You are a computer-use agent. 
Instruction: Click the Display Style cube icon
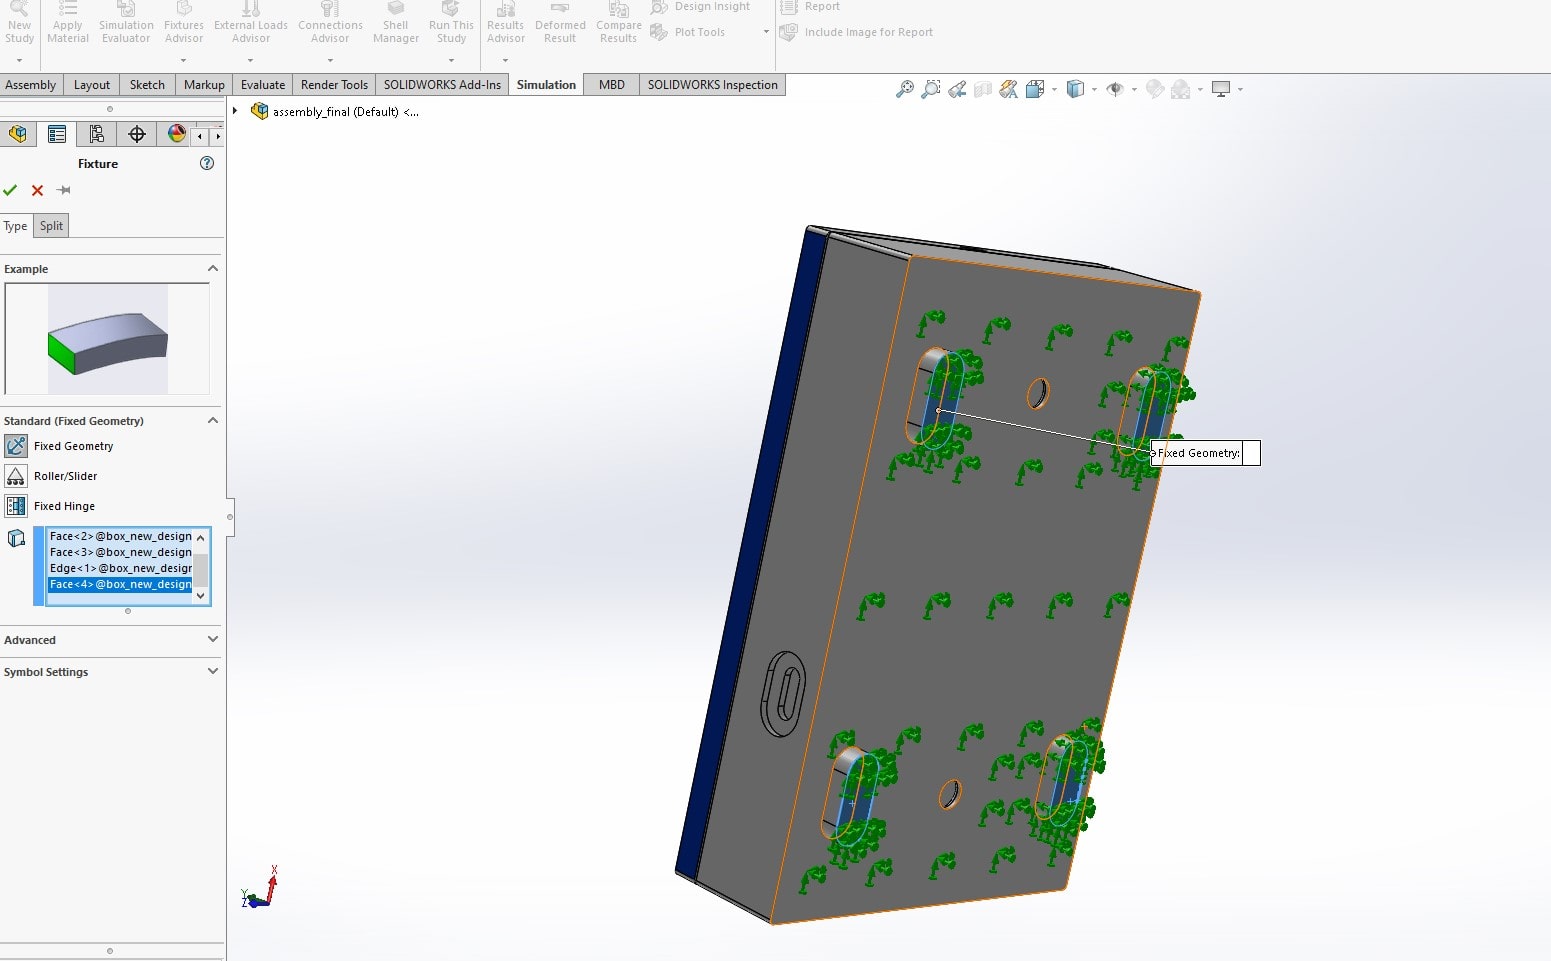pyautogui.click(x=1075, y=89)
